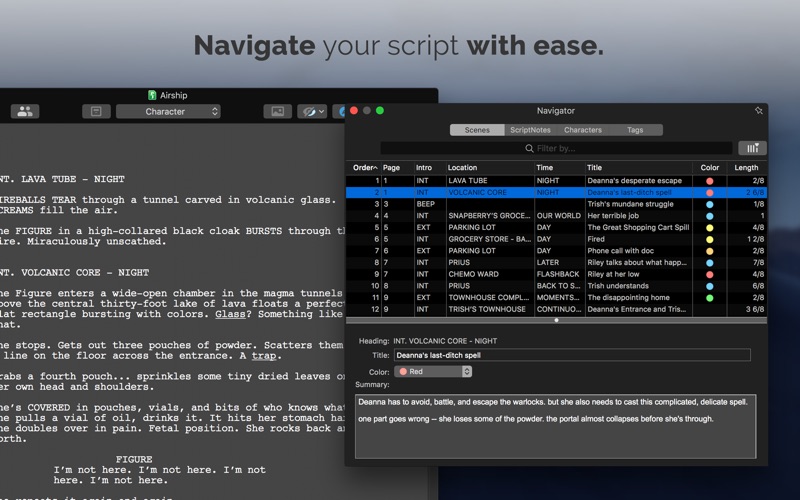
Task: Click the search magnifier icon in filter
Action: (529, 148)
